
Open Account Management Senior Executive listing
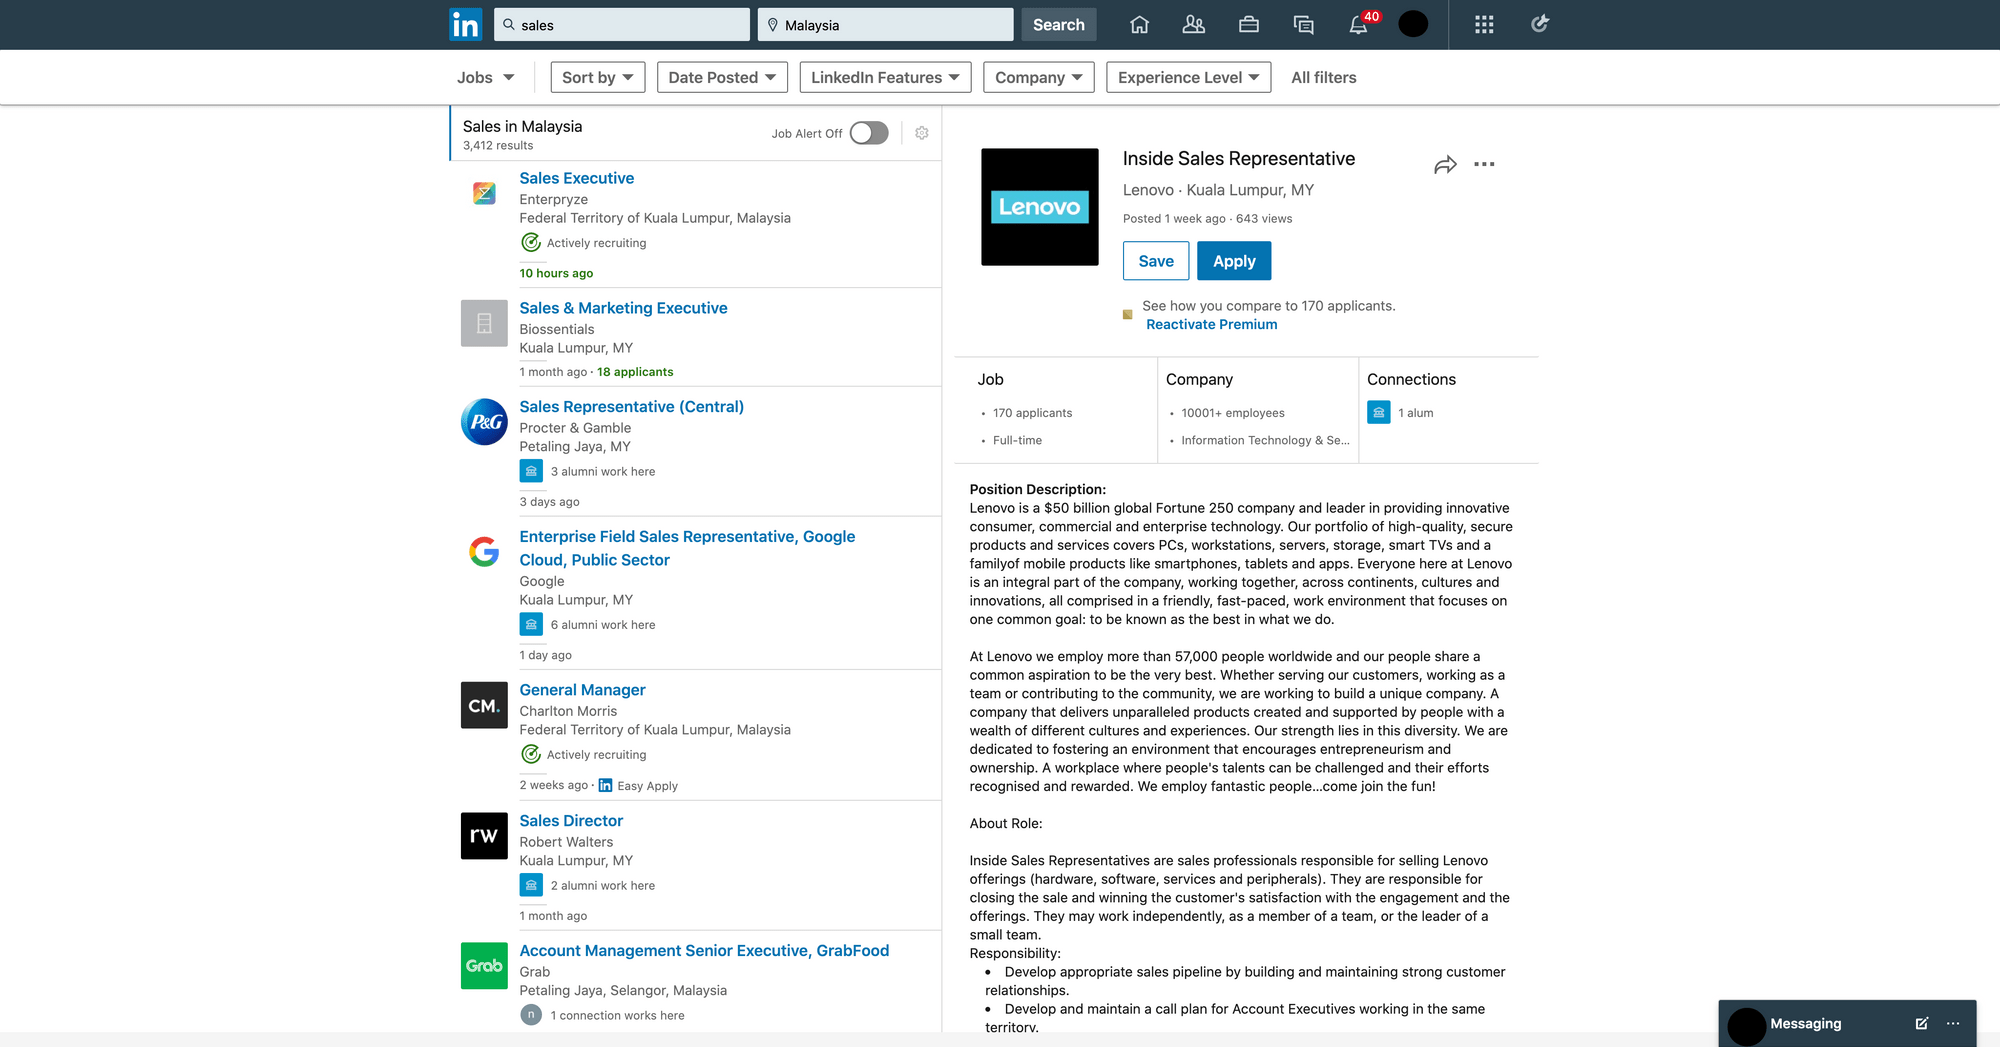click(x=704, y=950)
